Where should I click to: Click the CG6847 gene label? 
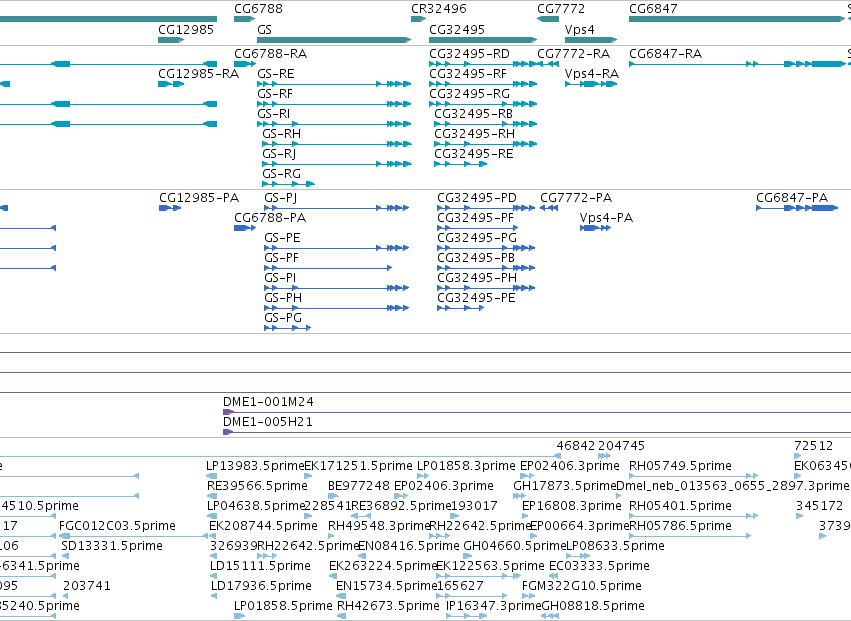click(653, 9)
